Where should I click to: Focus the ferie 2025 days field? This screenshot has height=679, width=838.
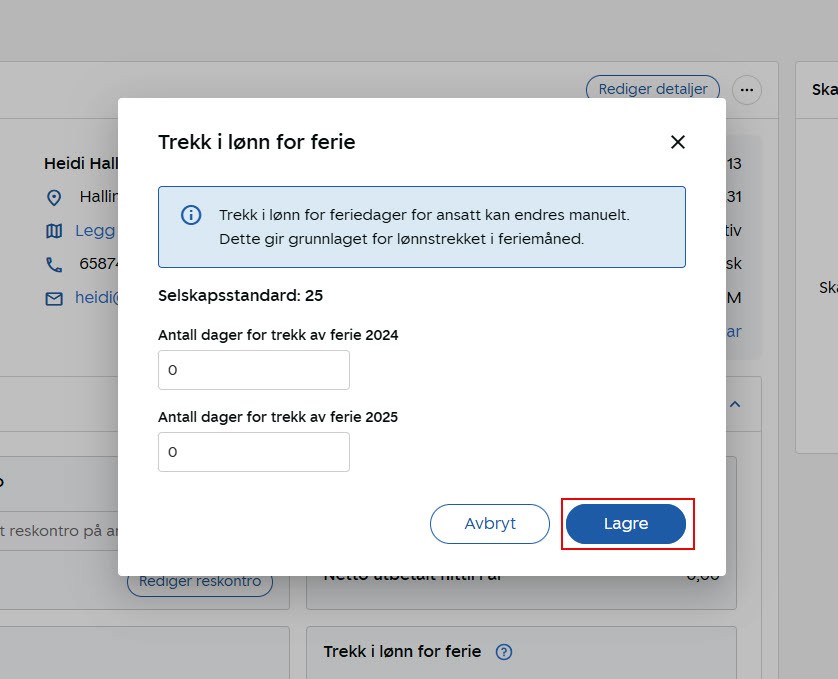click(254, 452)
